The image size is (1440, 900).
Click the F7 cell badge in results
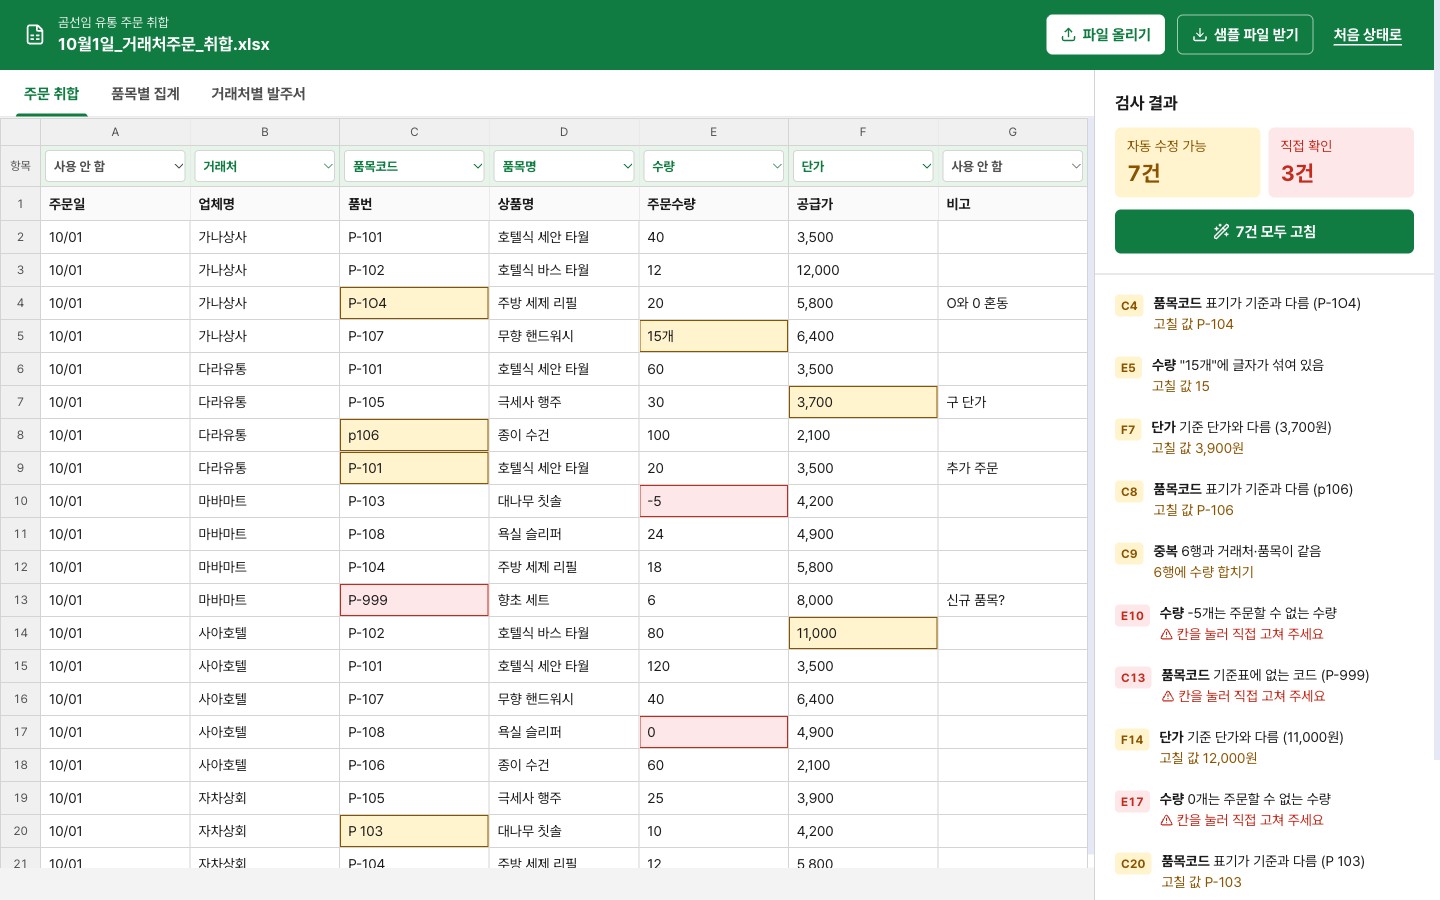tap(1128, 430)
